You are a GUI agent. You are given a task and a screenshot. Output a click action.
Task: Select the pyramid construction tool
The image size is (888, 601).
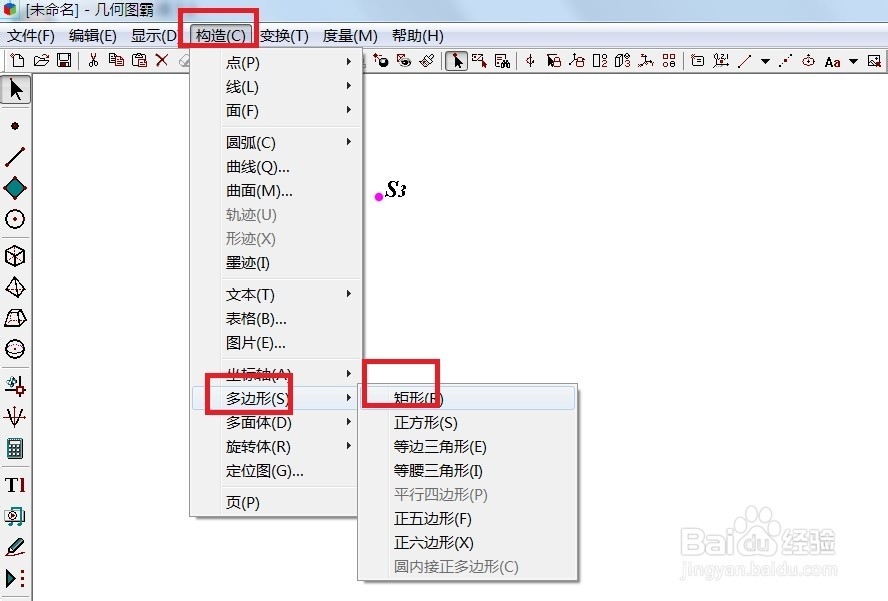tap(15, 285)
